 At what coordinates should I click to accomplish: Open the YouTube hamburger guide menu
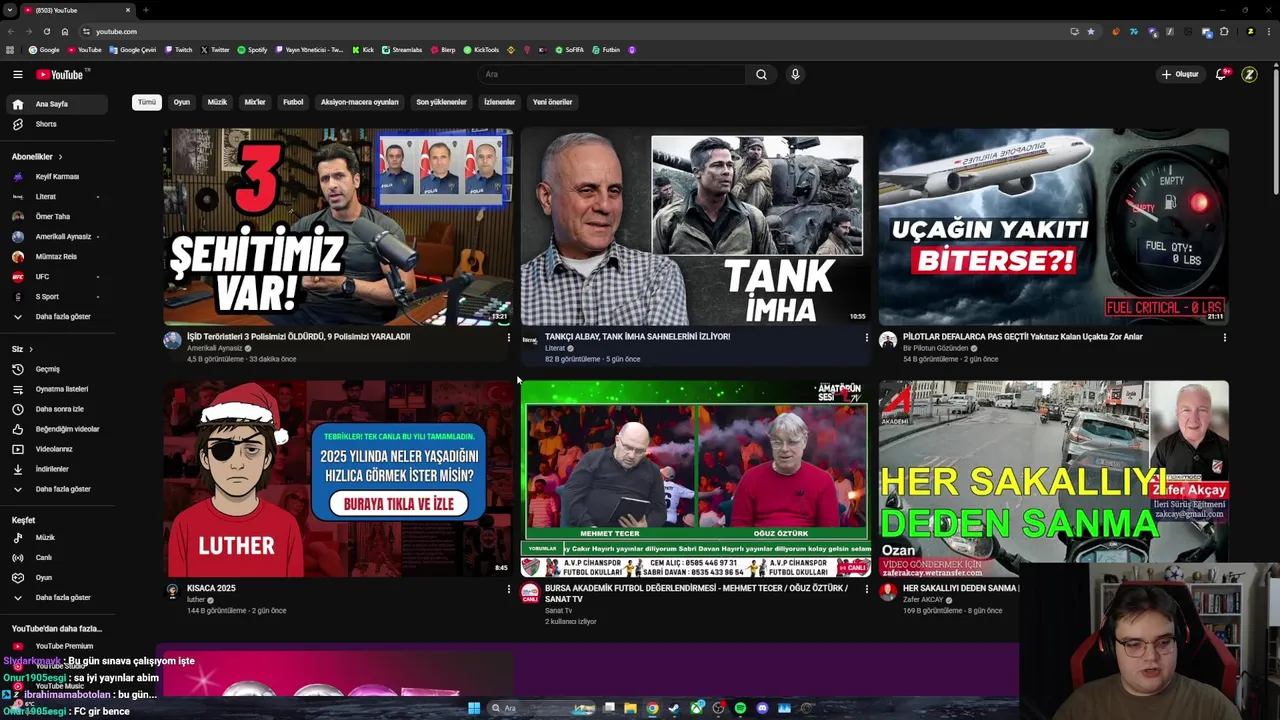point(17,74)
